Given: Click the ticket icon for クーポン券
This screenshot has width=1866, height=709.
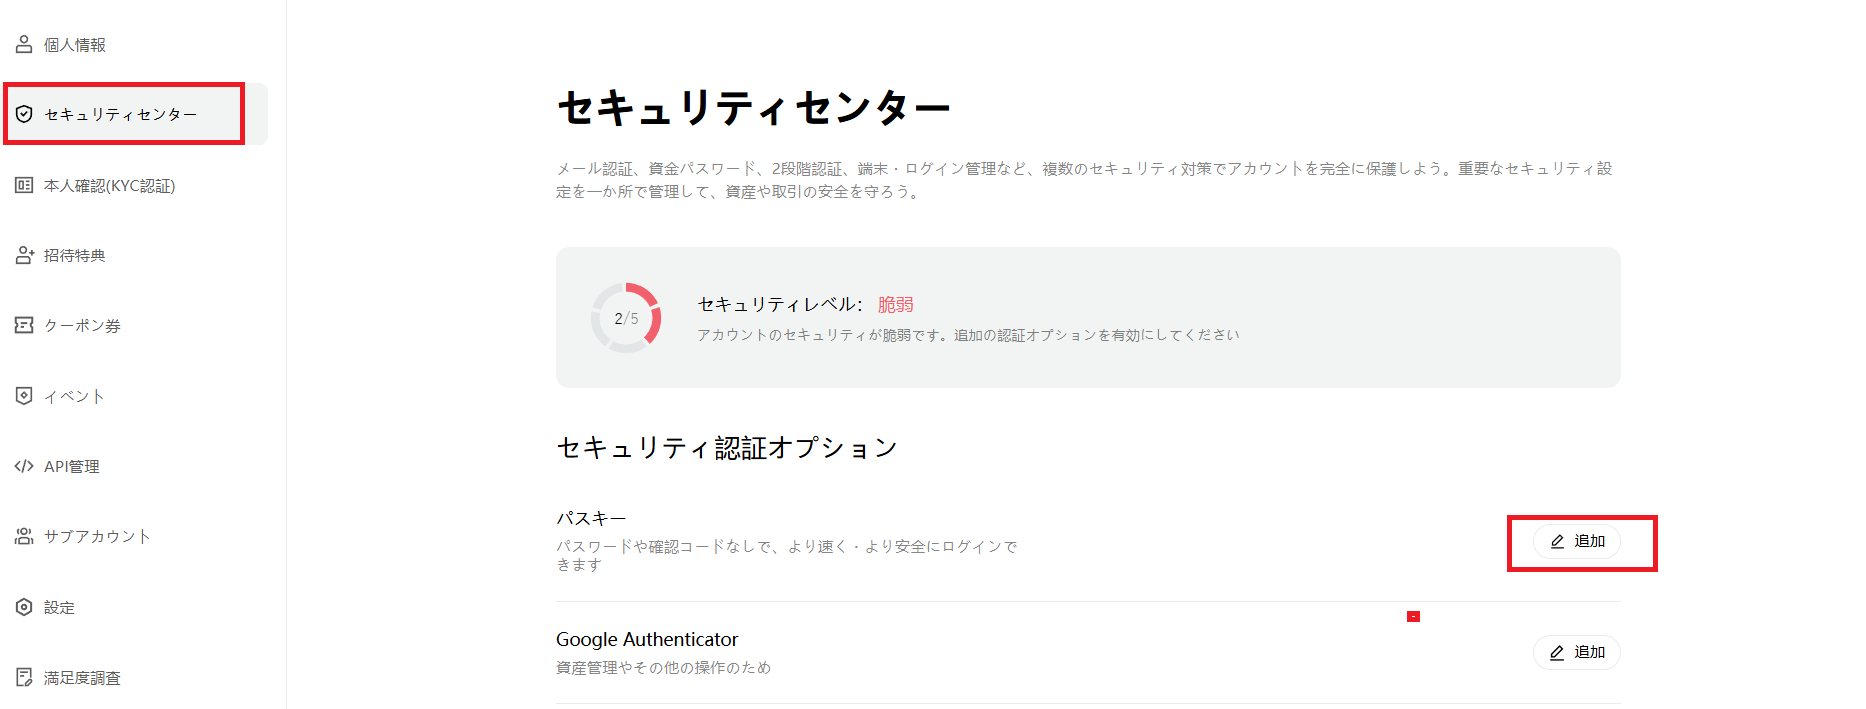Looking at the screenshot, I should pyautogui.click(x=24, y=325).
